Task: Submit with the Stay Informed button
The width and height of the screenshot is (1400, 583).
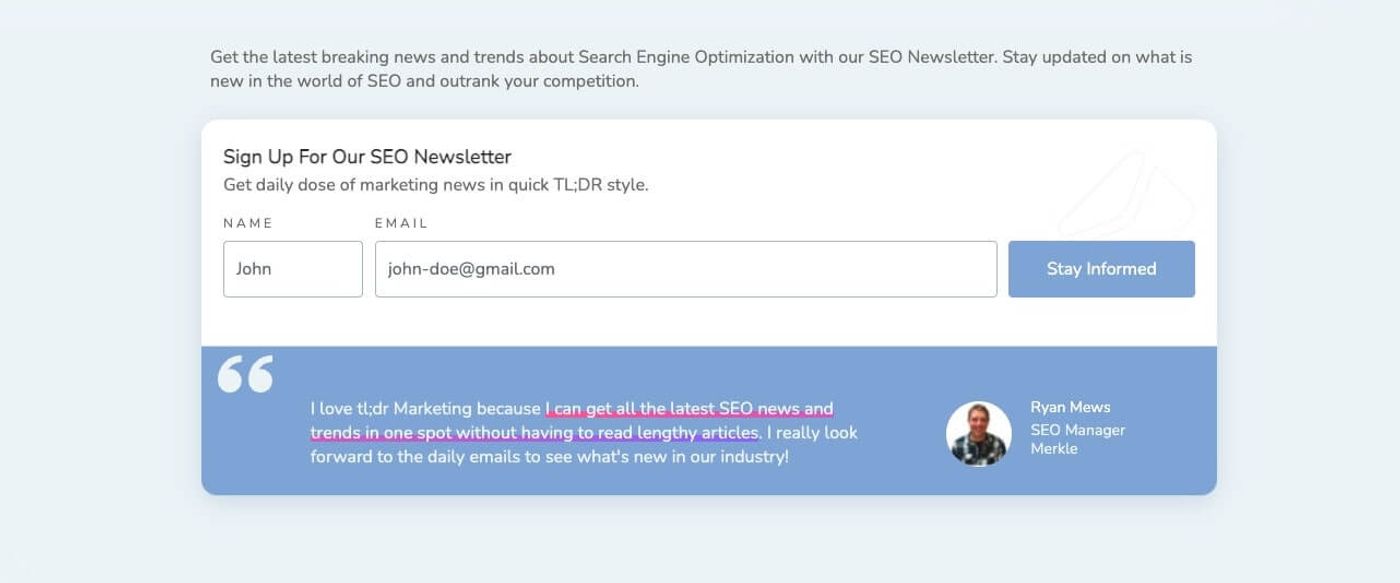Action: (x=1101, y=269)
